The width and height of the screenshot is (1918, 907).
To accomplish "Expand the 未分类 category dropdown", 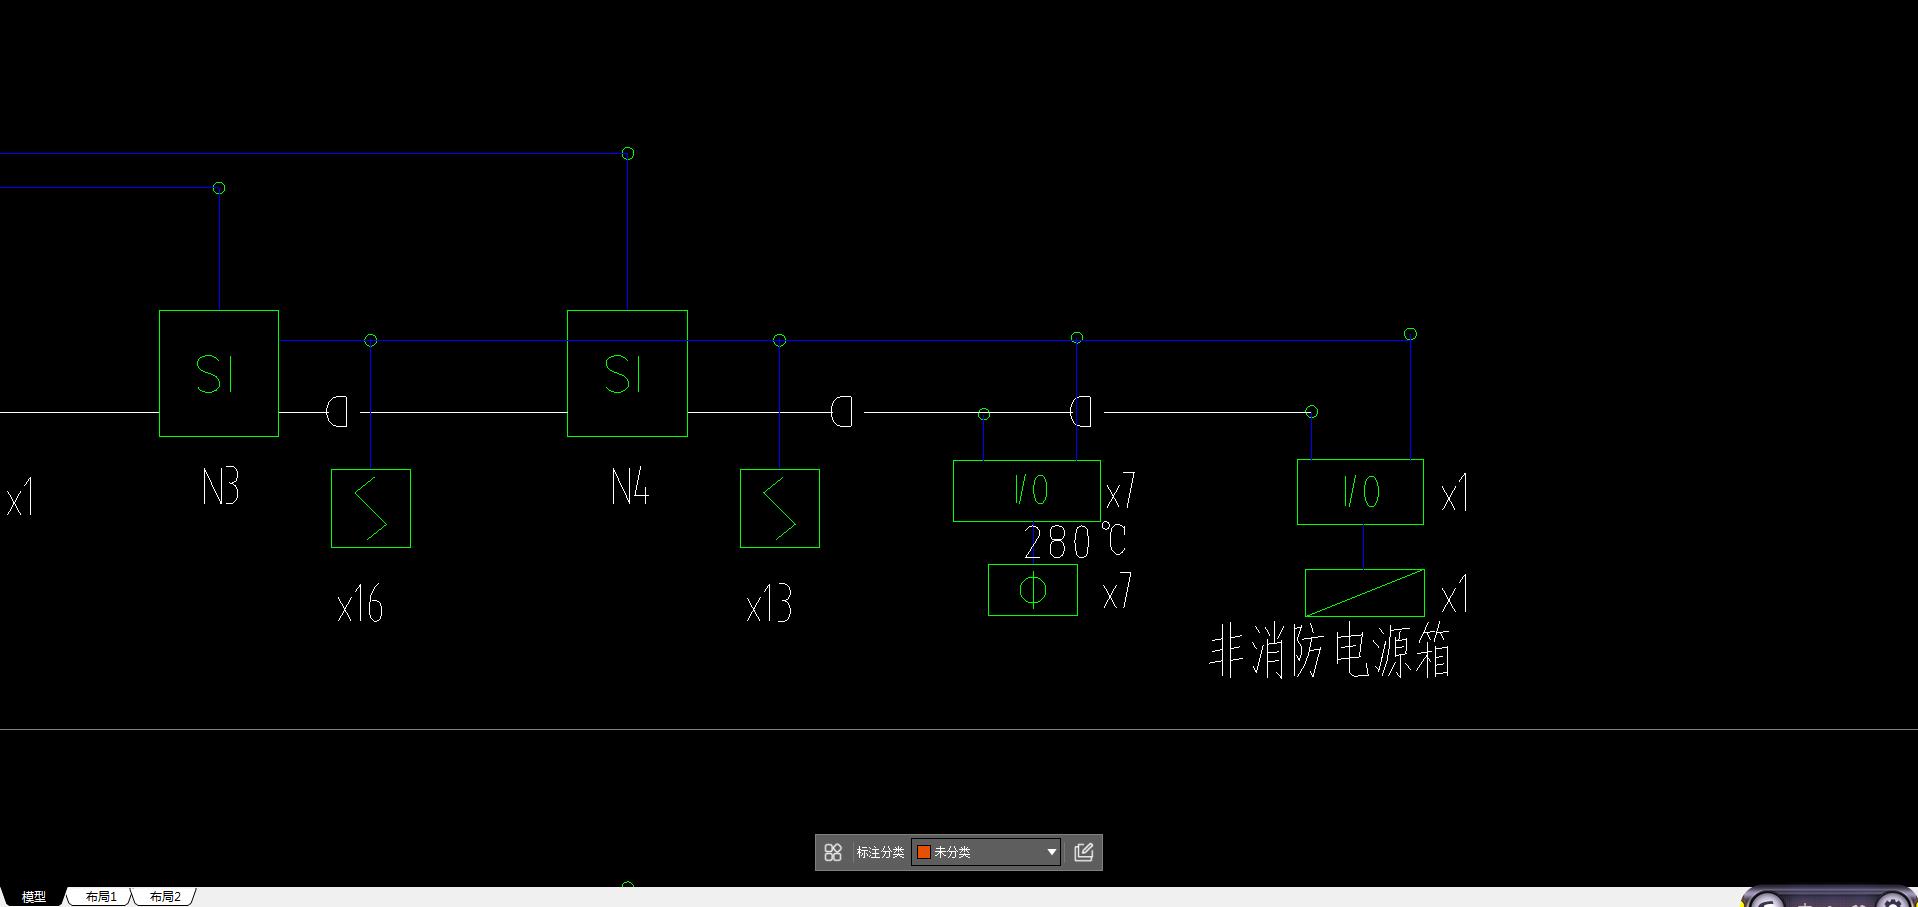I will point(1051,852).
